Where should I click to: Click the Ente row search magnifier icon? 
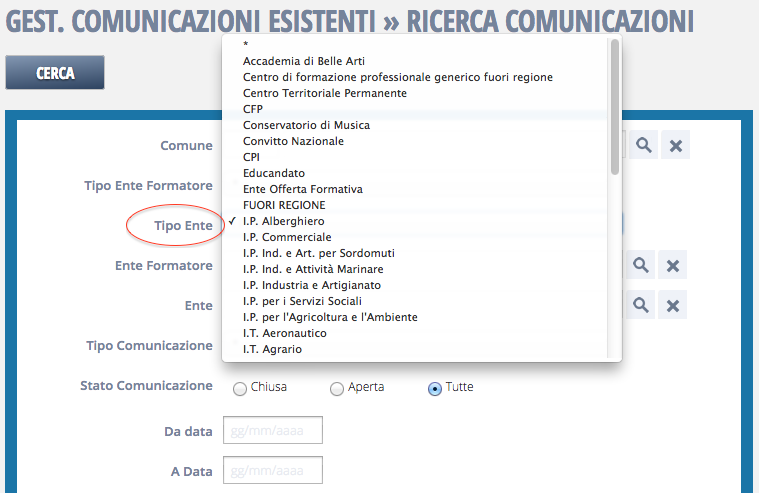point(641,305)
